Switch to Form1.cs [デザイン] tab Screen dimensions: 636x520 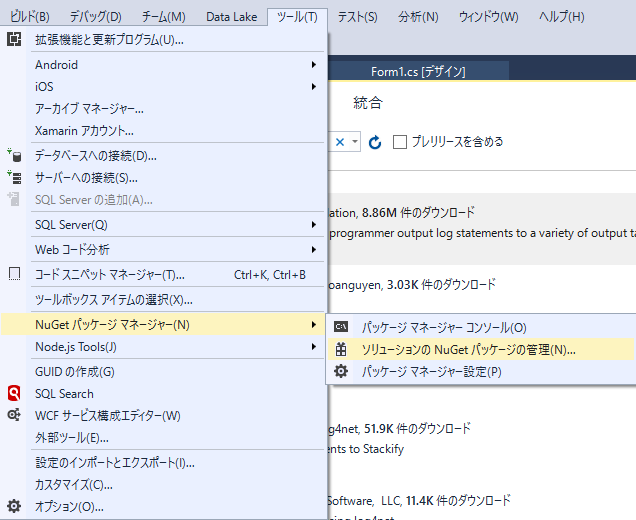pyautogui.click(x=418, y=72)
